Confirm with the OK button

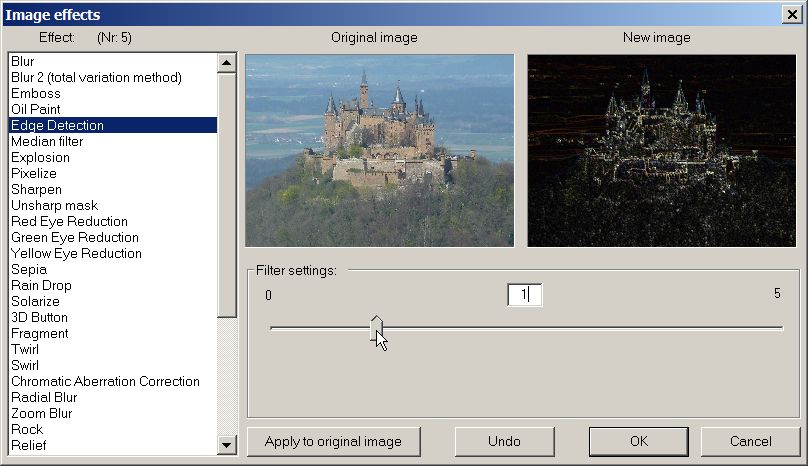tap(638, 441)
